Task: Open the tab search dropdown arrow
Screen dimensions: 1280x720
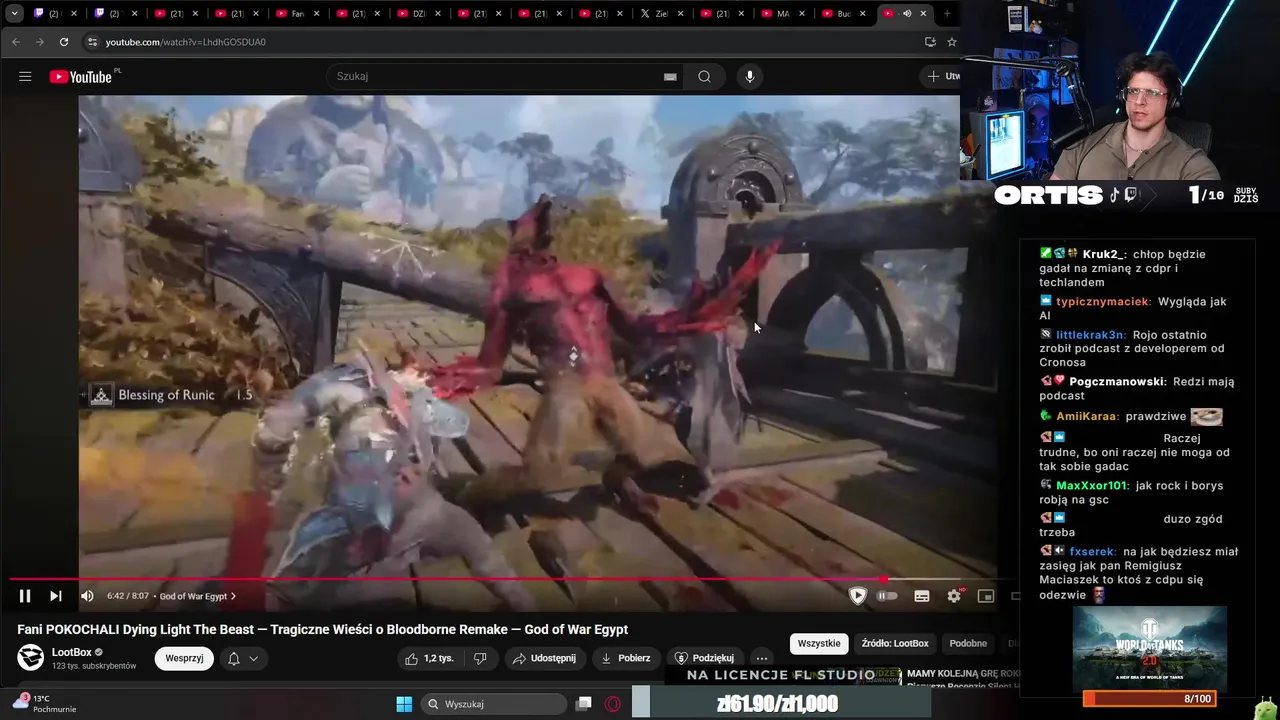Action: point(14,14)
